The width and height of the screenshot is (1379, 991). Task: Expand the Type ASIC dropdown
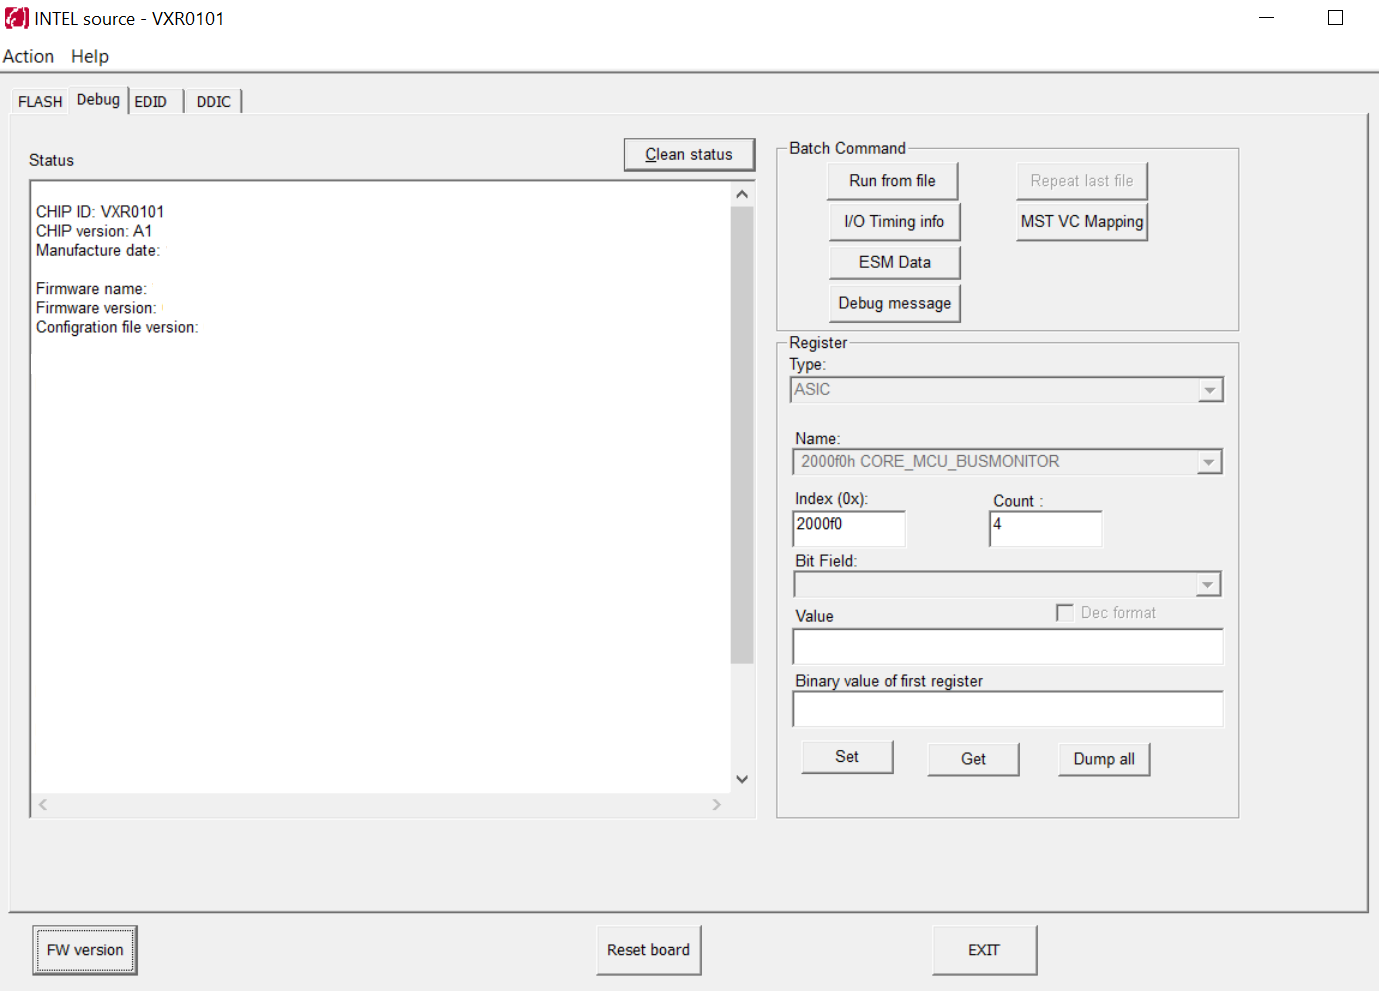pos(1210,390)
